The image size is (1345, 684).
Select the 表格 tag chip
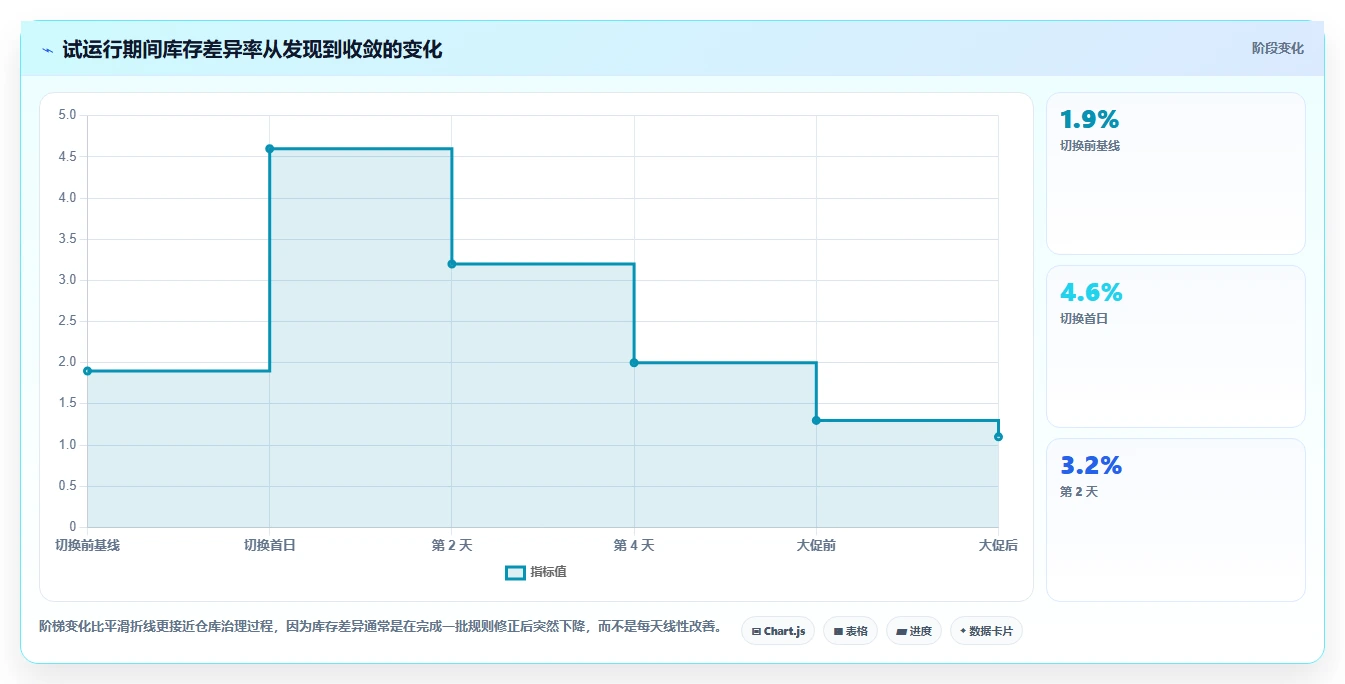click(850, 631)
